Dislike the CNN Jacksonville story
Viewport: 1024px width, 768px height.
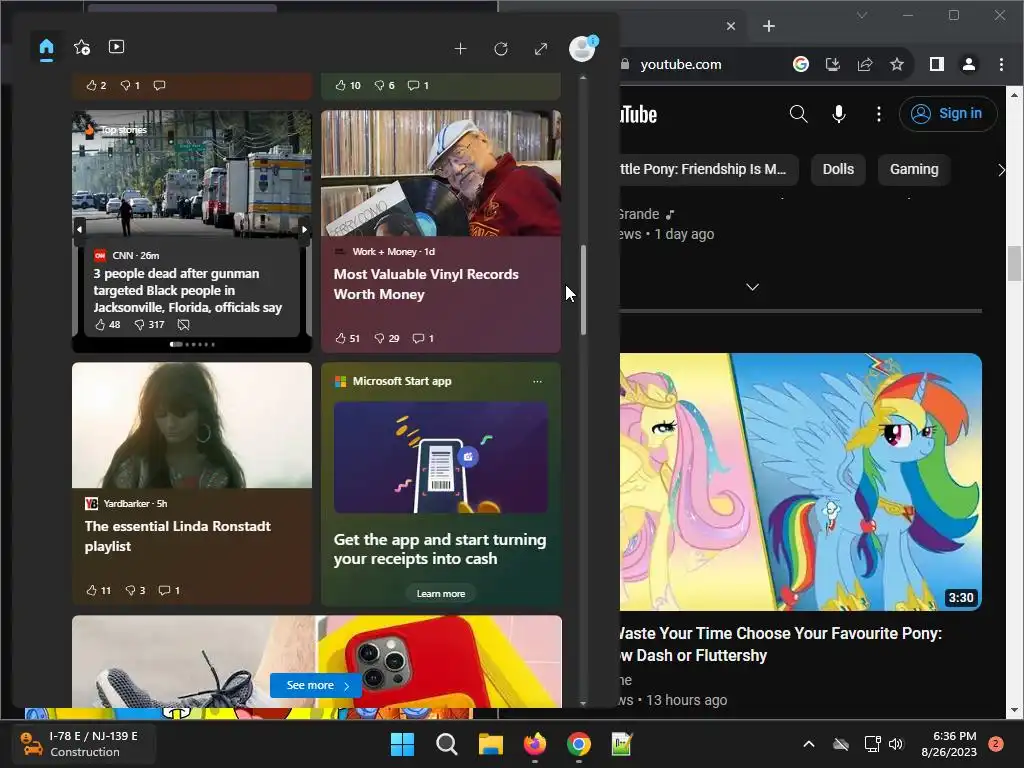click(x=150, y=325)
